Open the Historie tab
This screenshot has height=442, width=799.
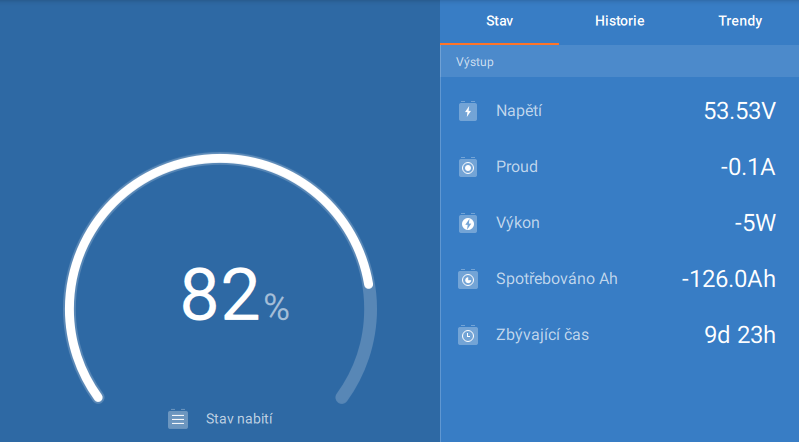click(619, 21)
